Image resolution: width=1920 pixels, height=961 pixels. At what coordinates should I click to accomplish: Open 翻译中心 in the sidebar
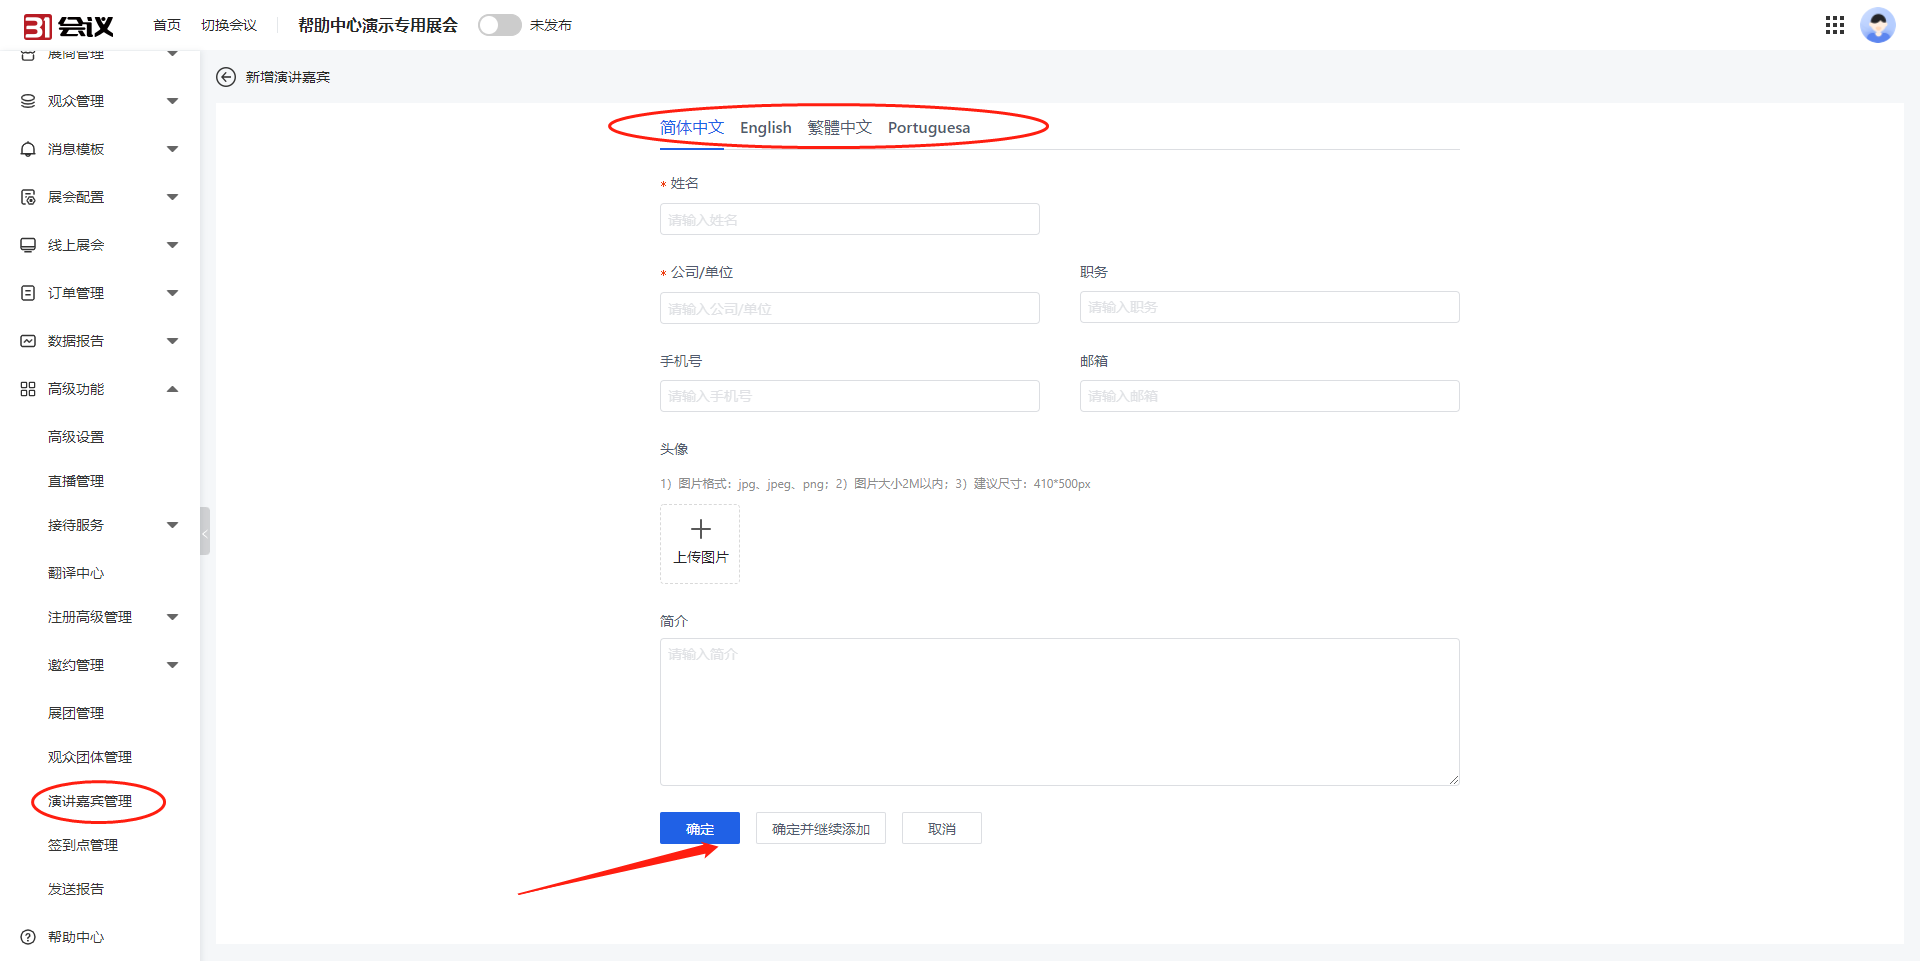click(76, 573)
